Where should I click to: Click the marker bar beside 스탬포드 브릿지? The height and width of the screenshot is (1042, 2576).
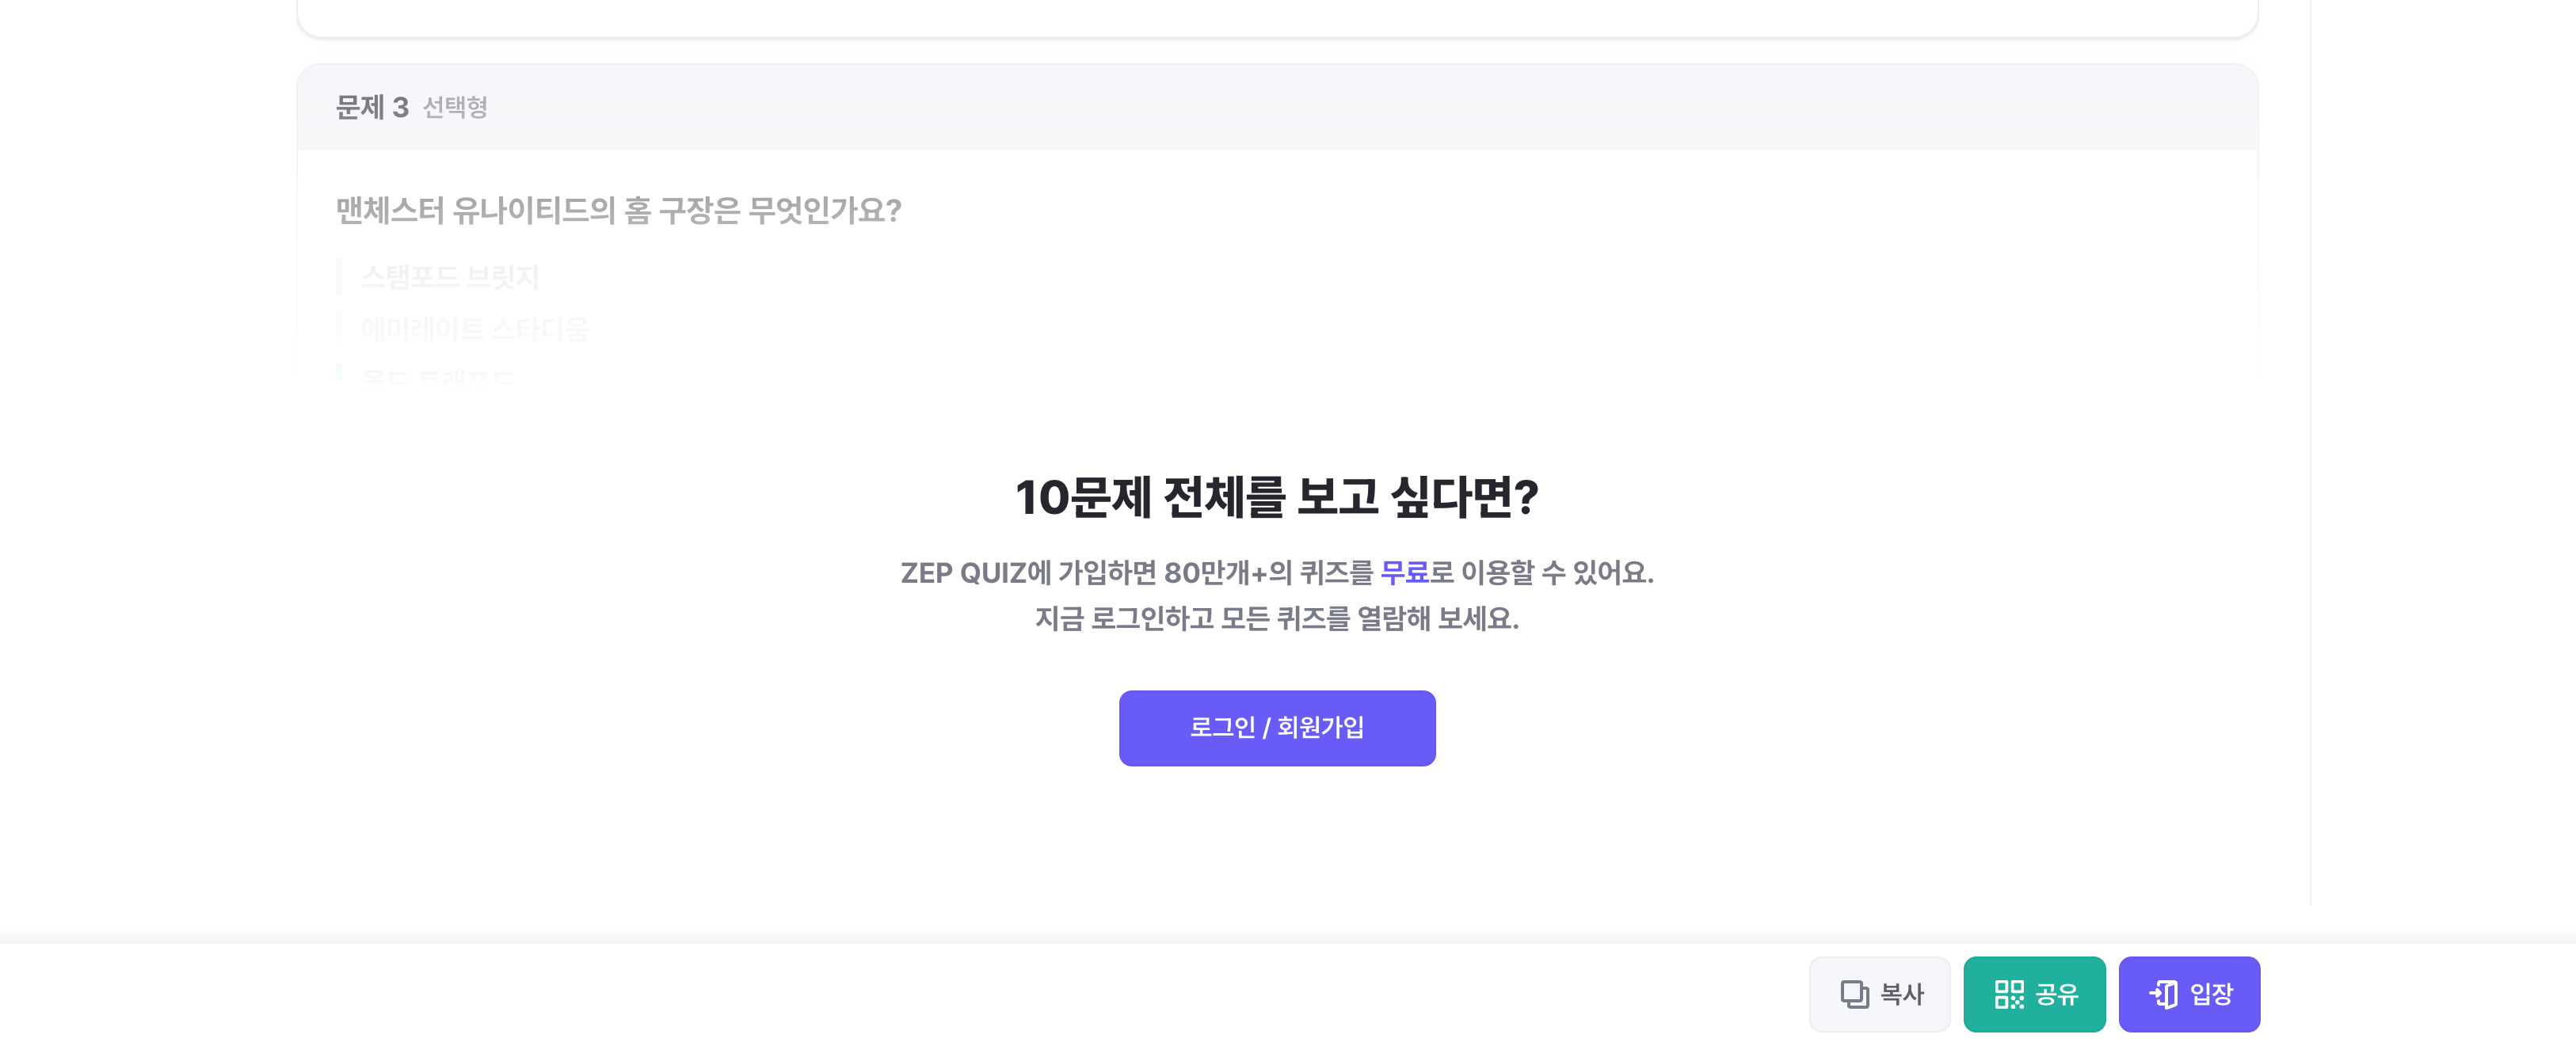(x=339, y=277)
